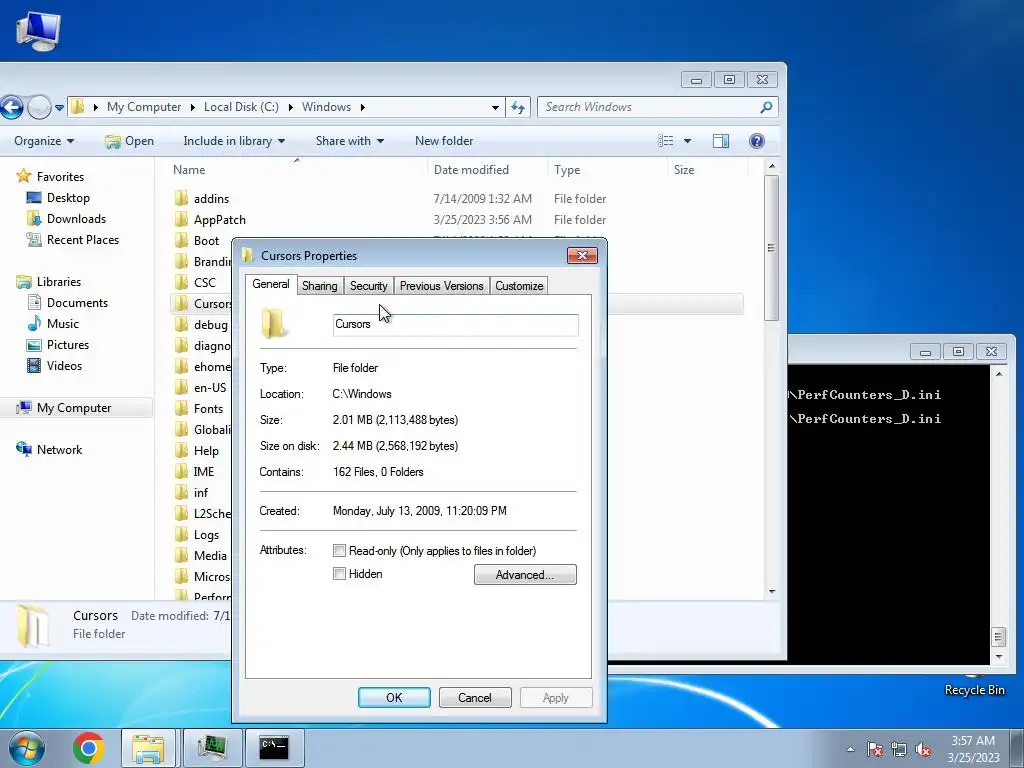
Task: Open Music library
Action: (63, 324)
